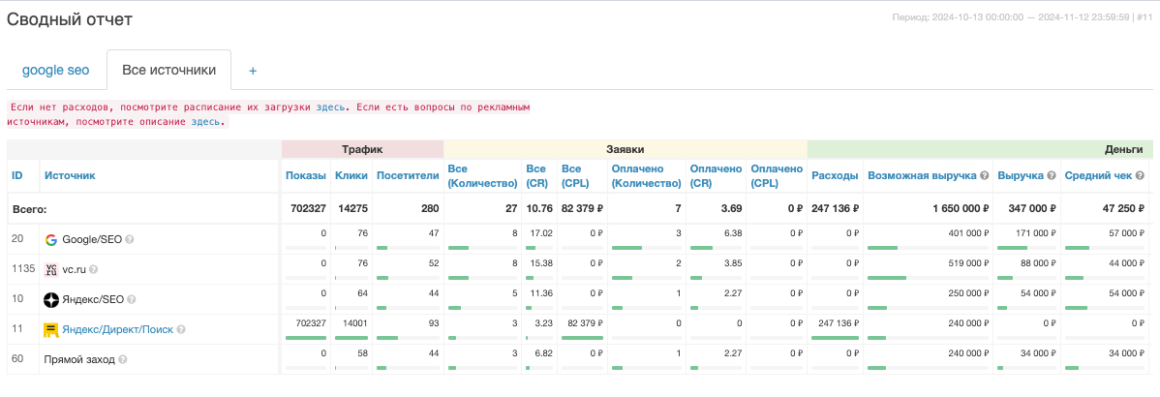Sort by Оплачено (CPL) column header
The width and height of the screenshot is (1160, 397).
pyautogui.click(x=776, y=176)
